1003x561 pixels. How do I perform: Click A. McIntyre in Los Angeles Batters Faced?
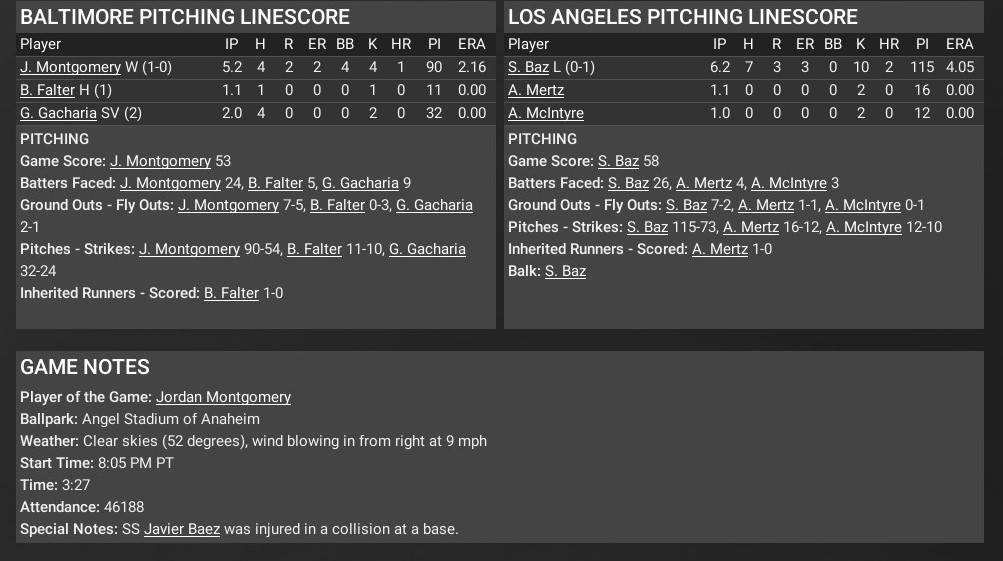789,183
